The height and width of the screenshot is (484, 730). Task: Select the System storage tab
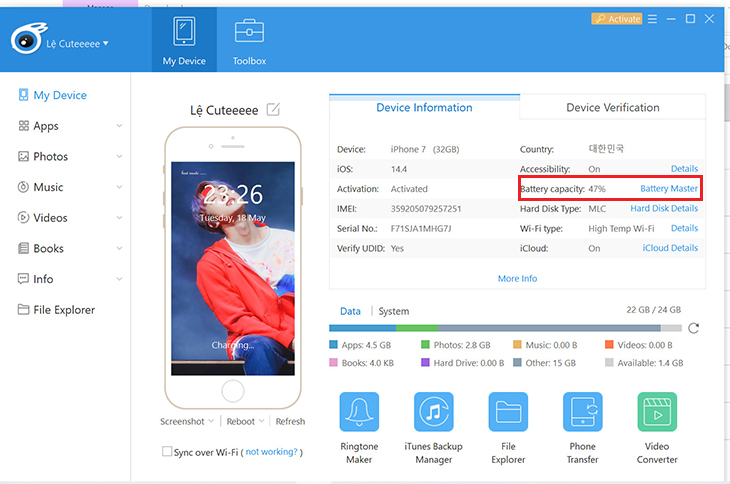[x=393, y=311]
